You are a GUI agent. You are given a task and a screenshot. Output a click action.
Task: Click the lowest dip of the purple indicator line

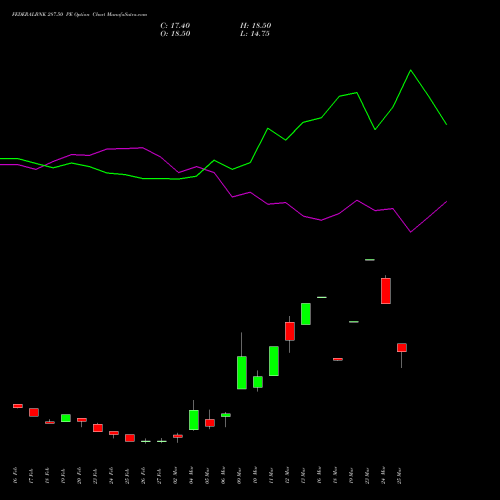click(x=410, y=232)
